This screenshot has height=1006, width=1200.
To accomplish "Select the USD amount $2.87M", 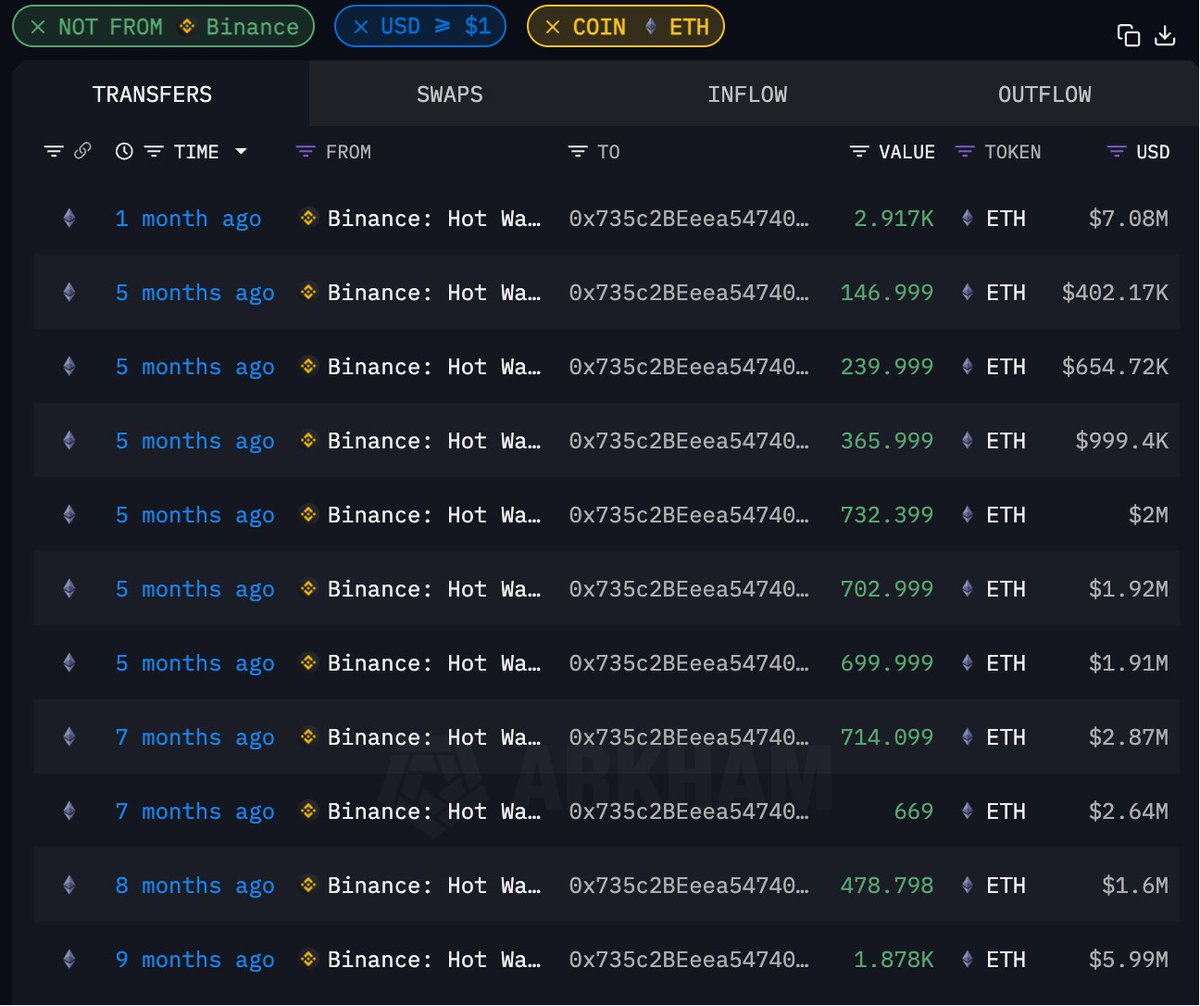I will 1128,736.
